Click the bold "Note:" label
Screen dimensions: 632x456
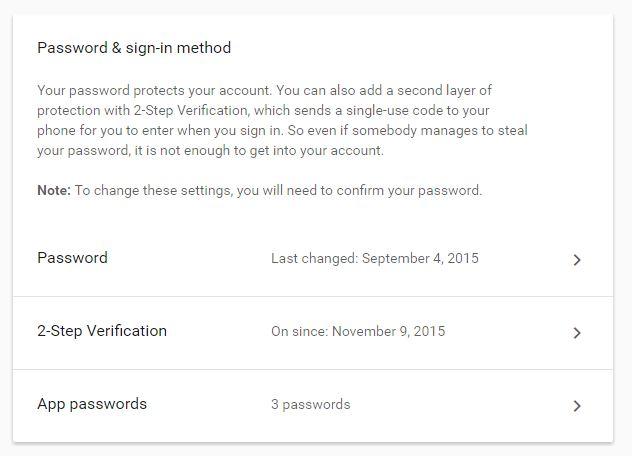tap(54, 190)
